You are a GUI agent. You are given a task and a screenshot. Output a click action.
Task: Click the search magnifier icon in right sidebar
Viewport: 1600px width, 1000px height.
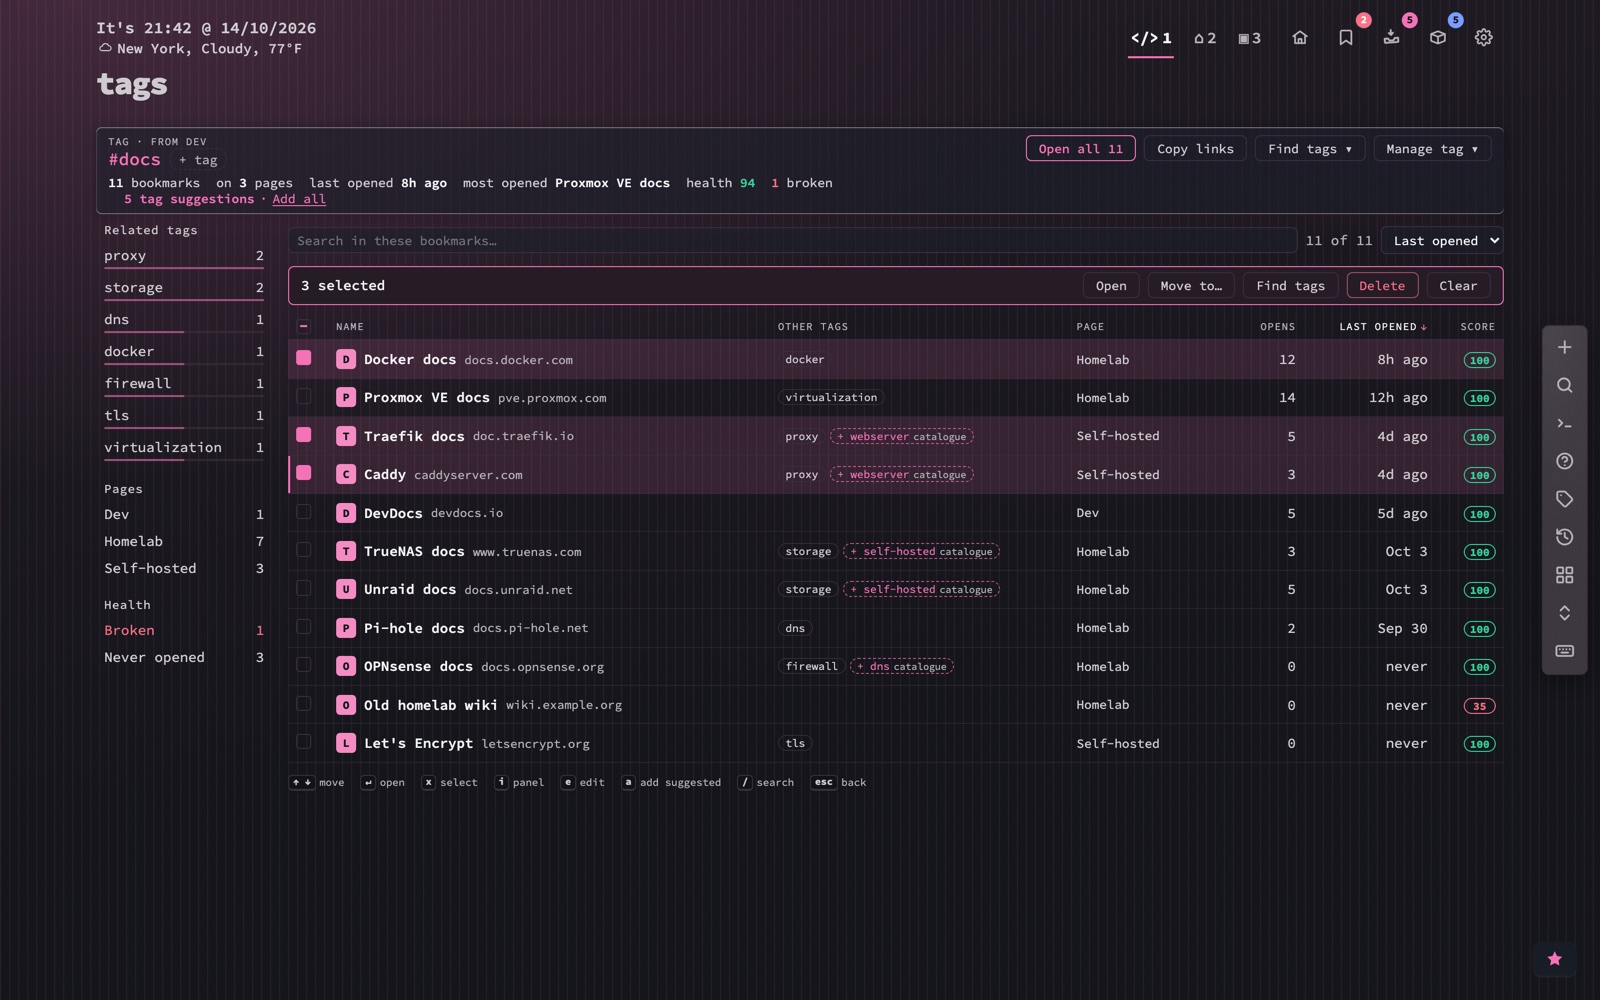tap(1565, 385)
